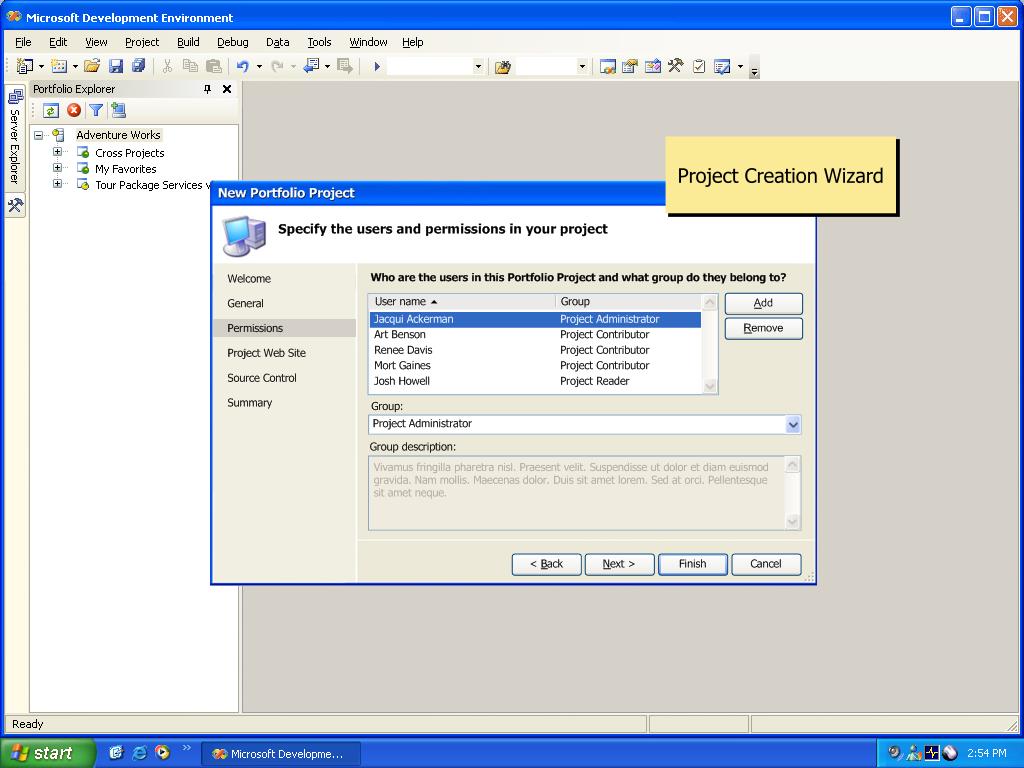Open the Server Explorer side tab
1024x768 pixels.
(15, 136)
